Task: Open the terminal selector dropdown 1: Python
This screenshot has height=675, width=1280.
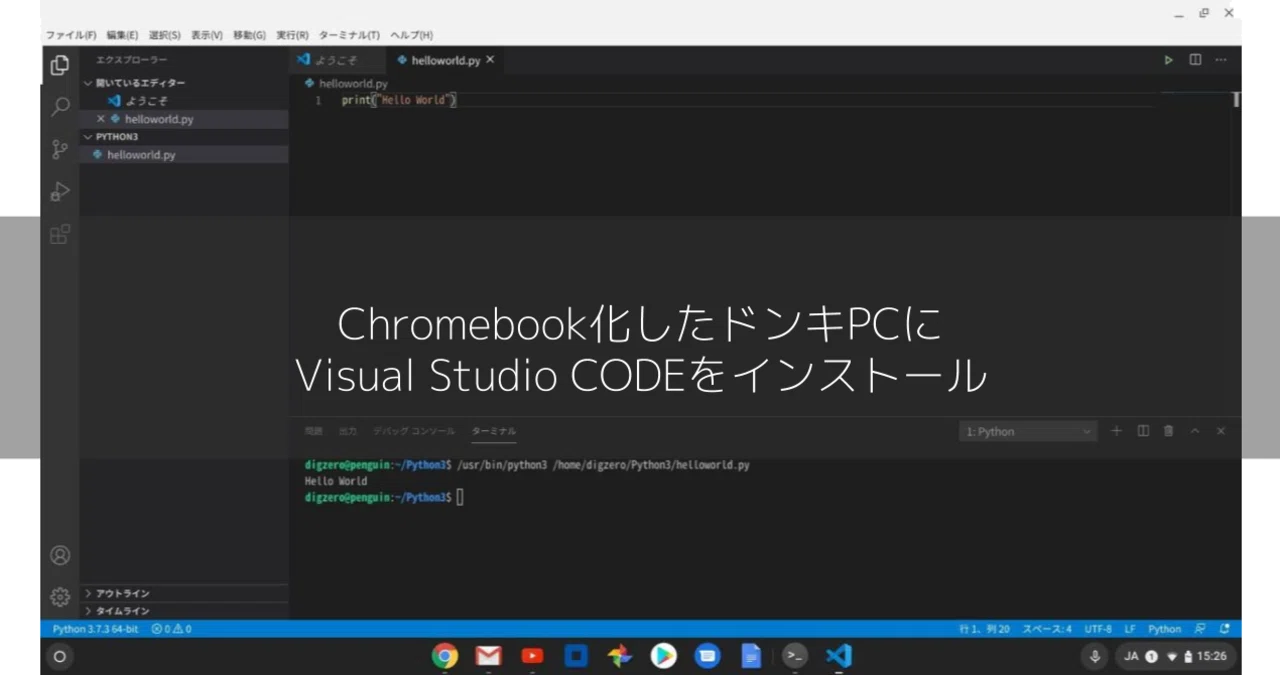Action: (x=1028, y=432)
